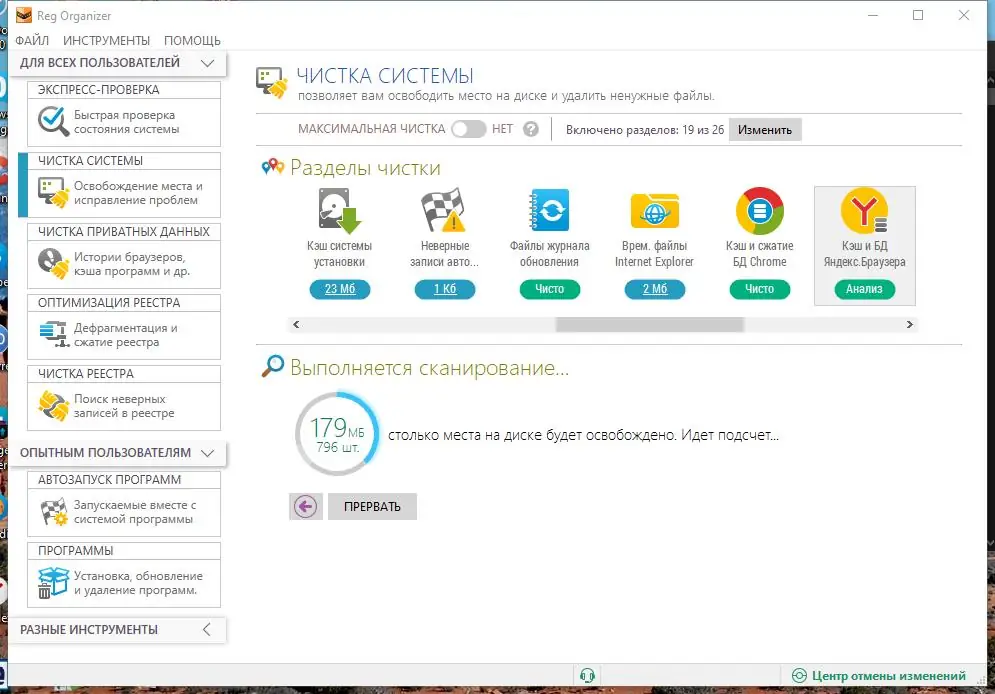
Task: Click the purple back arrow button
Action: click(306, 506)
